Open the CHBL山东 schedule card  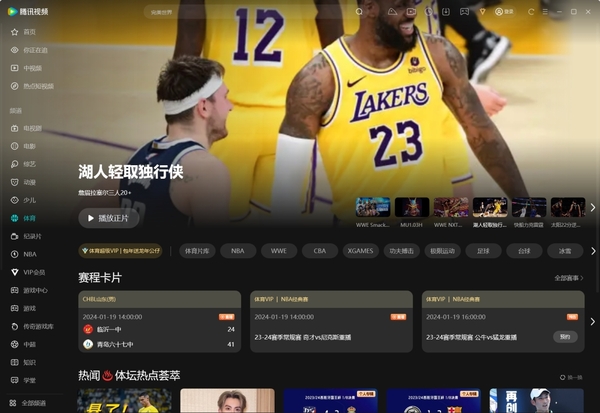click(x=160, y=322)
